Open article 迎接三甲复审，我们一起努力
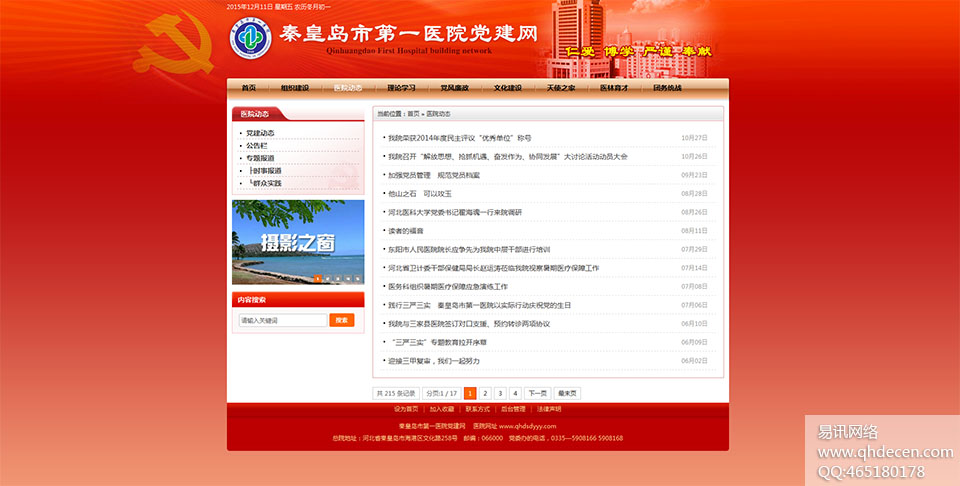 click(434, 361)
